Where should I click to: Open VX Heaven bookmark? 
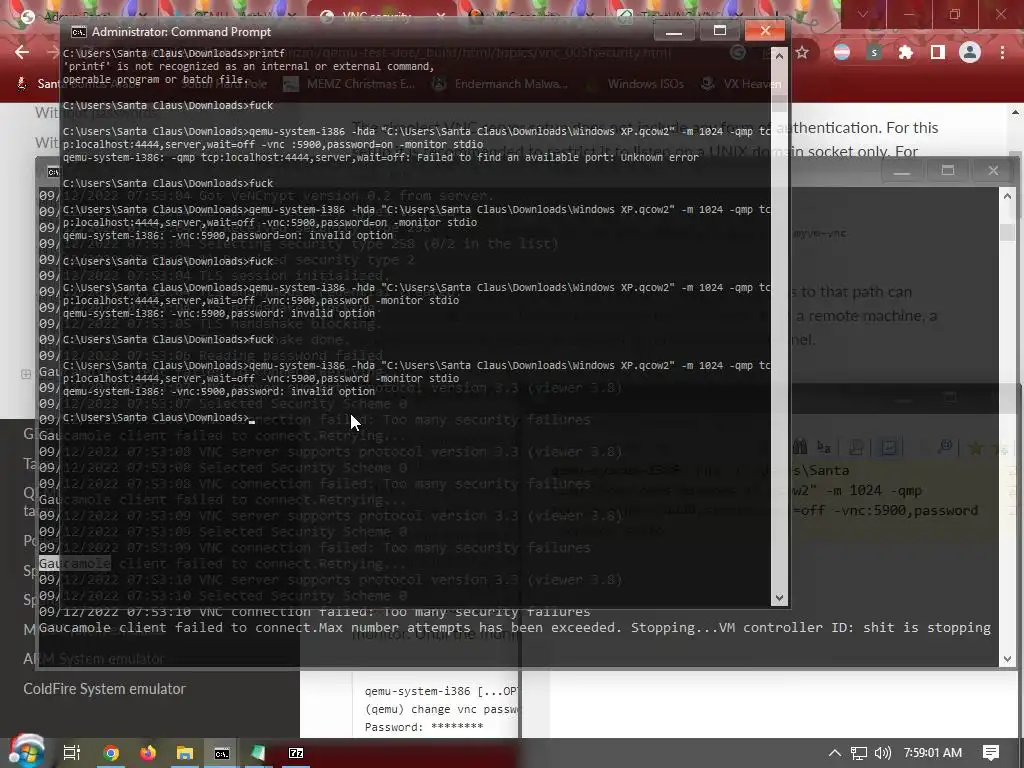(x=742, y=84)
